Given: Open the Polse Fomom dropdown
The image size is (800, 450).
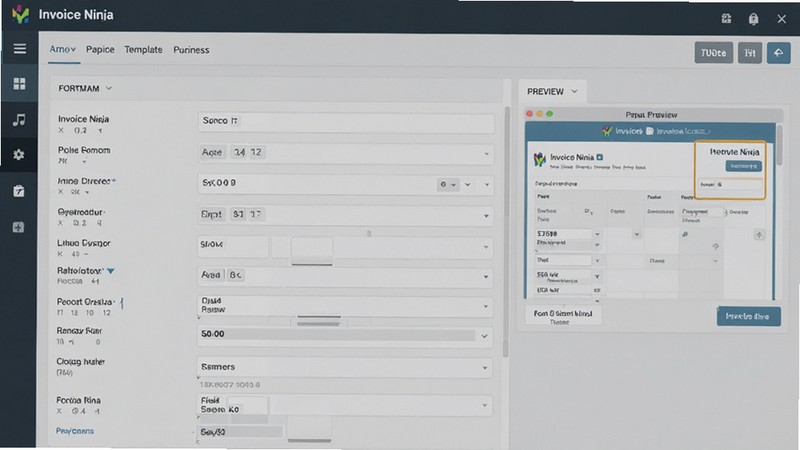Looking at the screenshot, I should pos(486,154).
